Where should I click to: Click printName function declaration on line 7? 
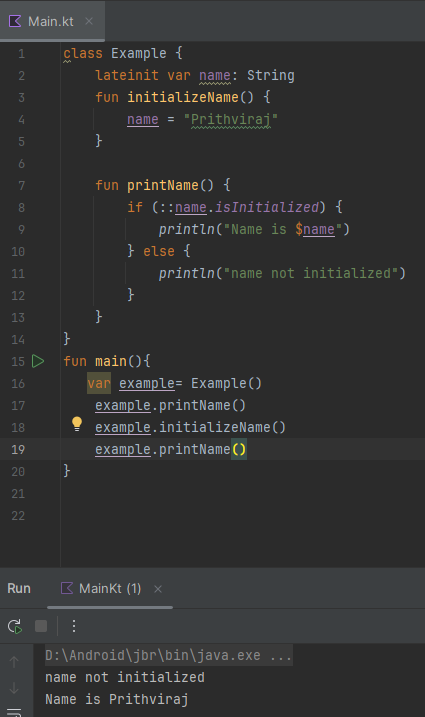click(x=162, y=185)
